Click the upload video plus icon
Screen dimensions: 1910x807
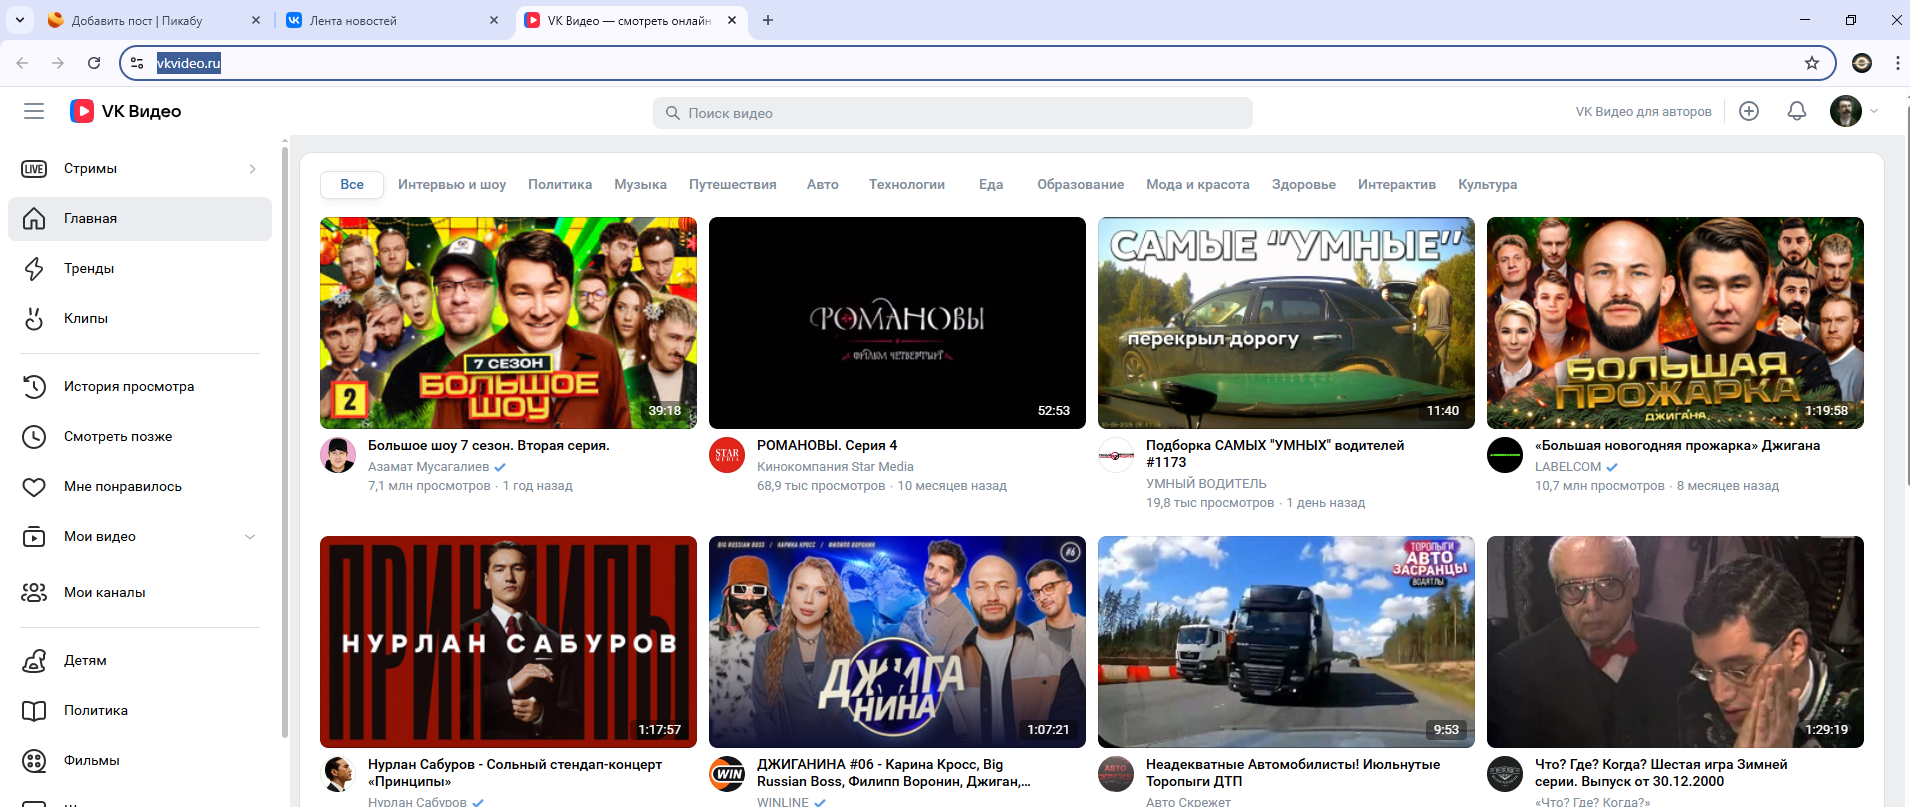(x=1749, y=111)
